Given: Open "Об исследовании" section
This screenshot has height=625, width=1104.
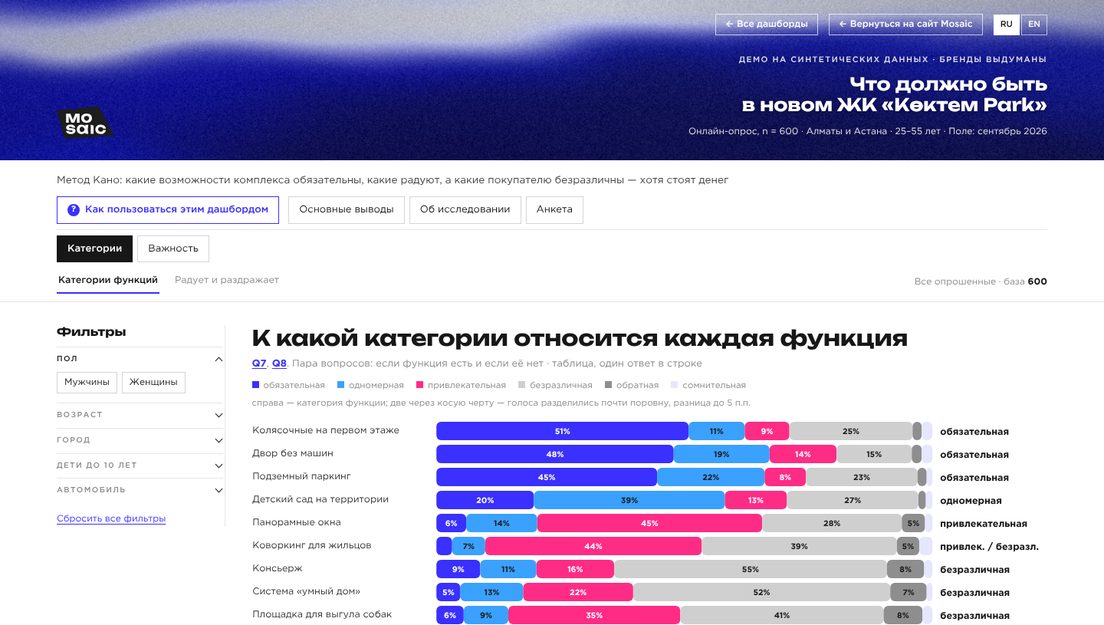Looking at the screenshot, I should click(465, 210).
